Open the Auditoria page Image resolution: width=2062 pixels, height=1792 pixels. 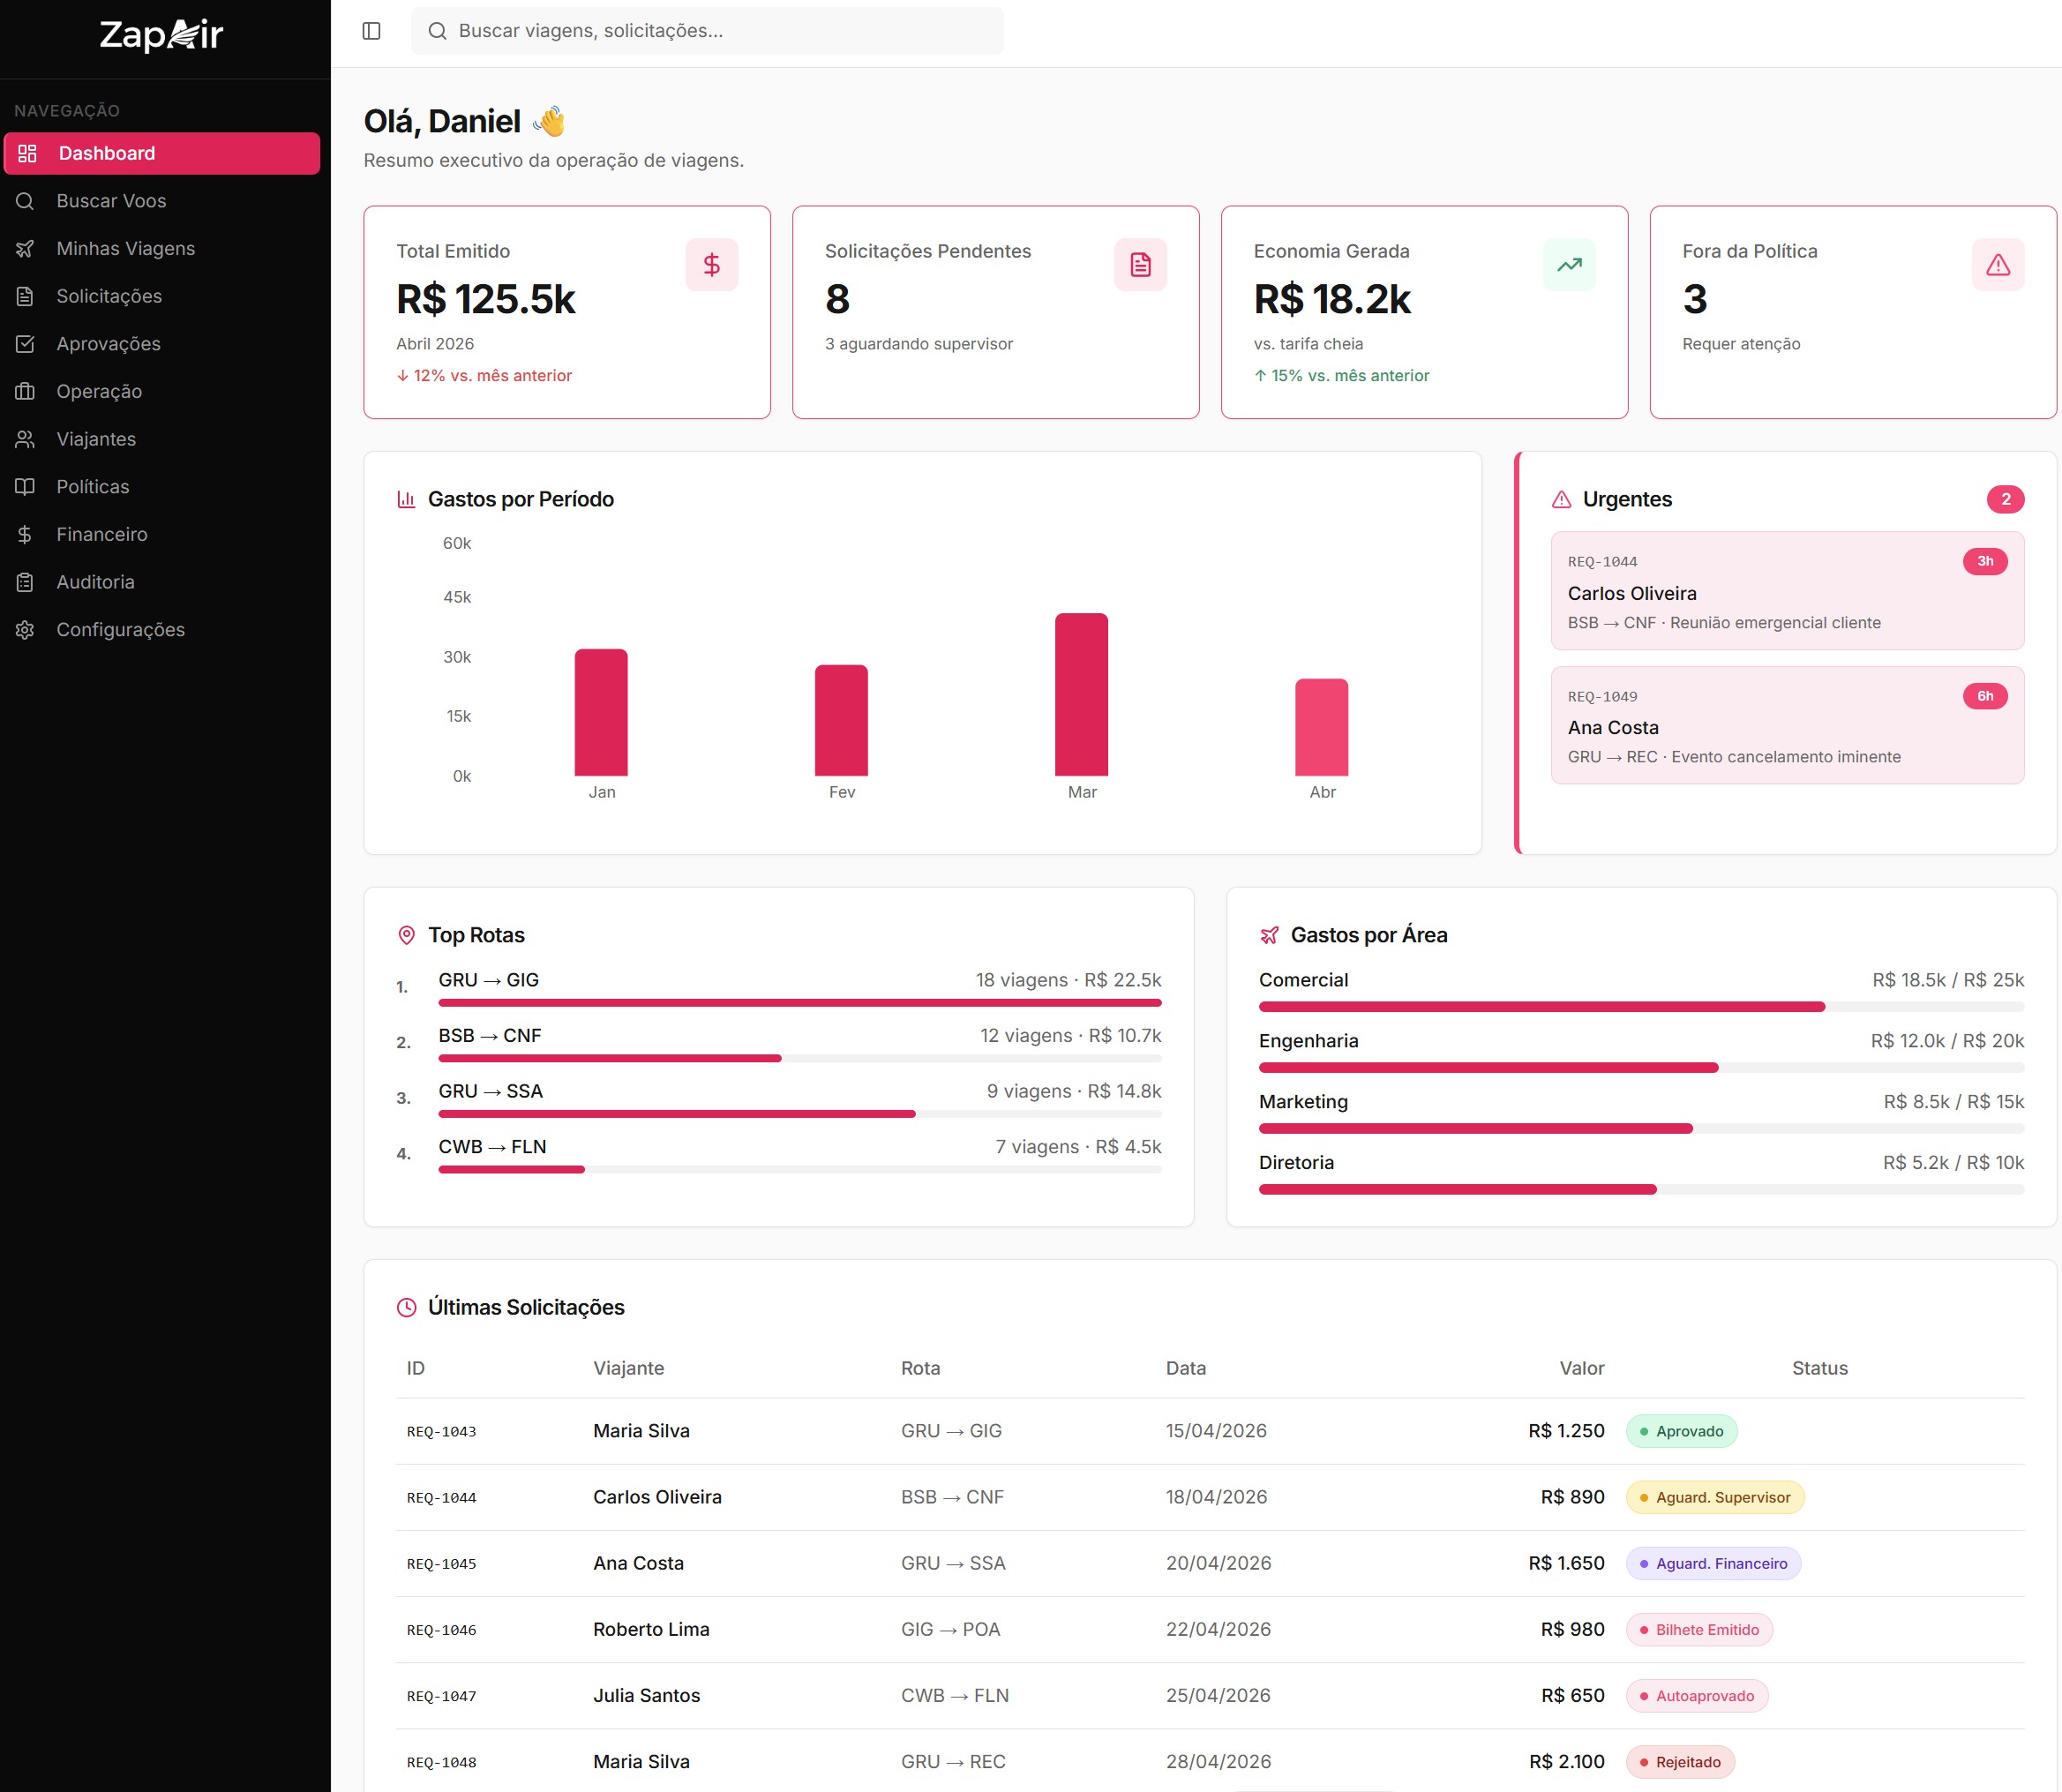tap(162, 582)
